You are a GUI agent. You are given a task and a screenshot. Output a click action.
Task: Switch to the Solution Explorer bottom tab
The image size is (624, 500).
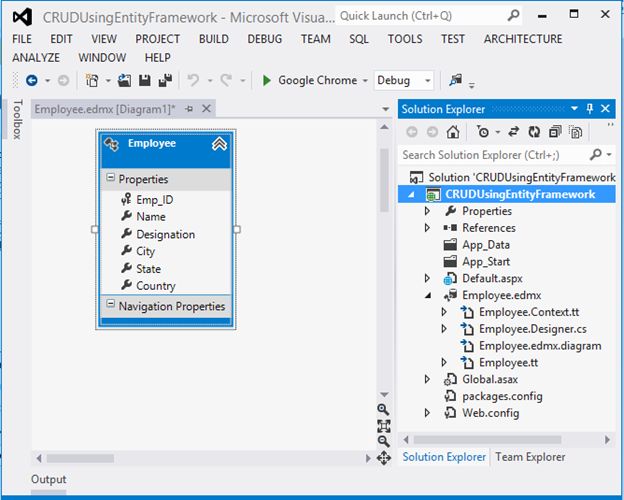[x=444, y=457]
